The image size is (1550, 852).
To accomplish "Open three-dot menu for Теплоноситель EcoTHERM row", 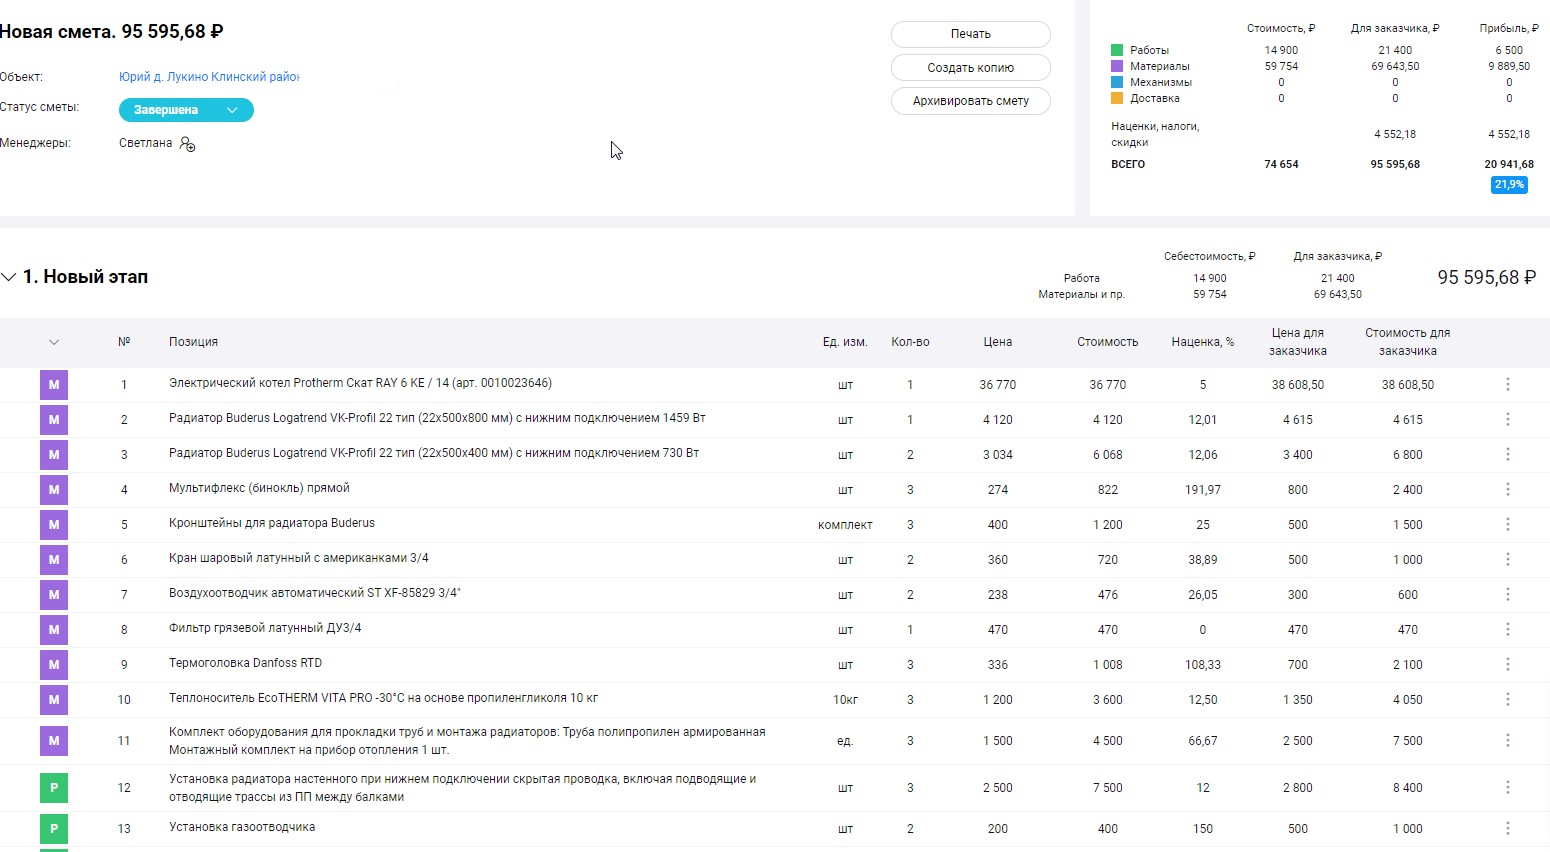I will [1507, 699].
